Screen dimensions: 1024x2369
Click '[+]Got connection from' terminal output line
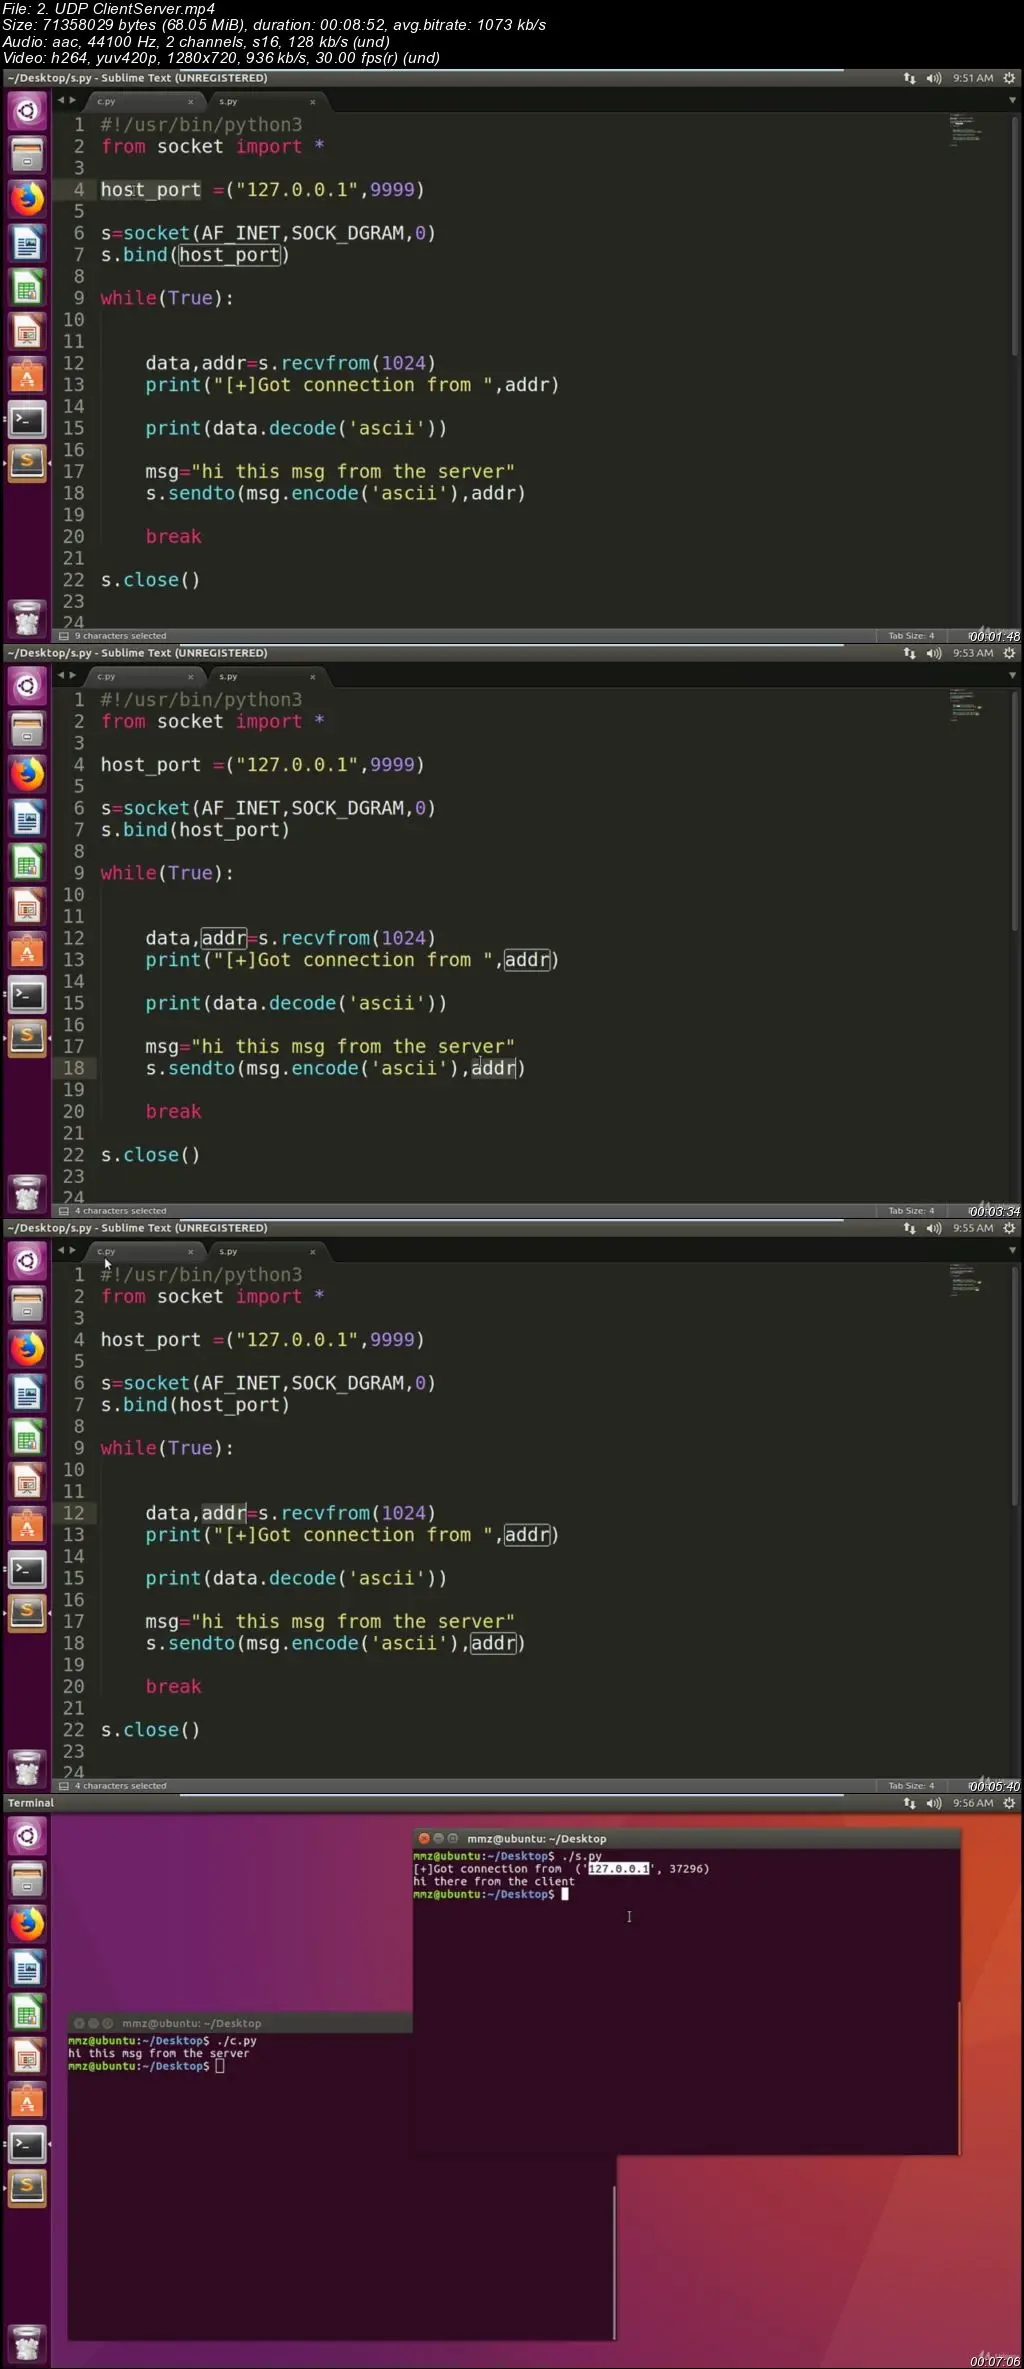click(561, 1869)
